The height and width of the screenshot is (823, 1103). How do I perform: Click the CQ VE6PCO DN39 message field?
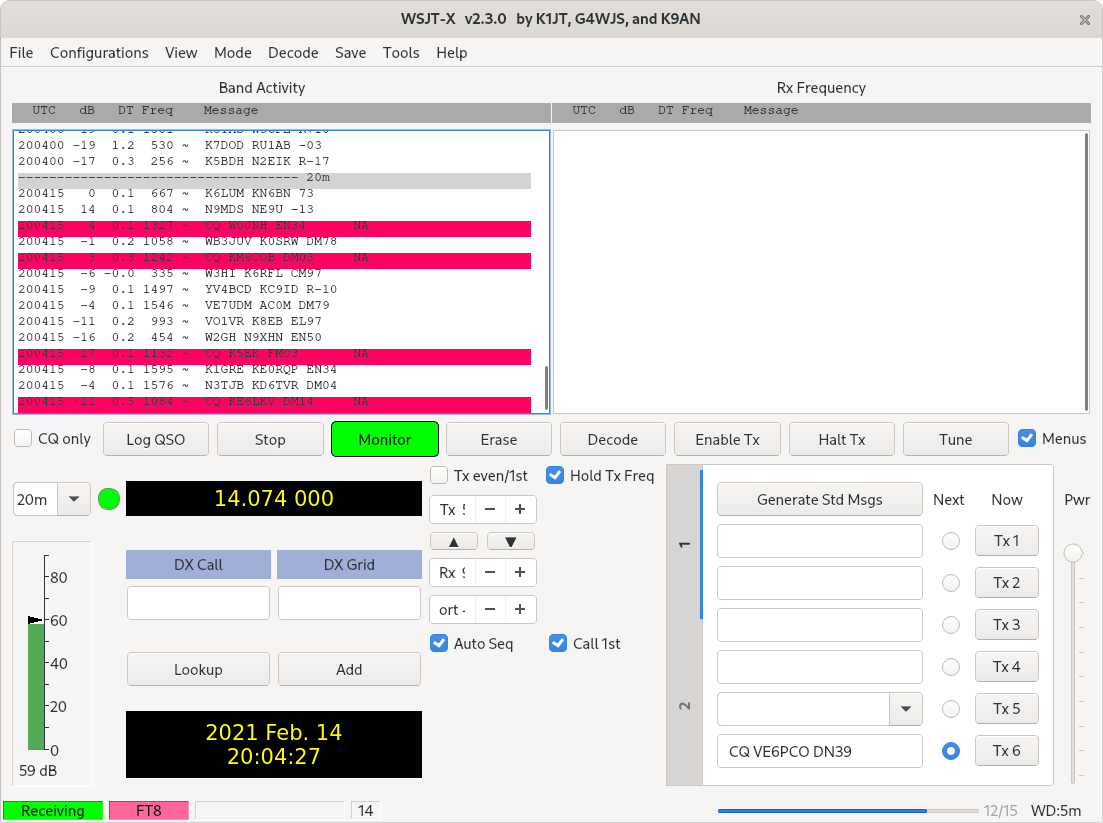coord(820,751)
